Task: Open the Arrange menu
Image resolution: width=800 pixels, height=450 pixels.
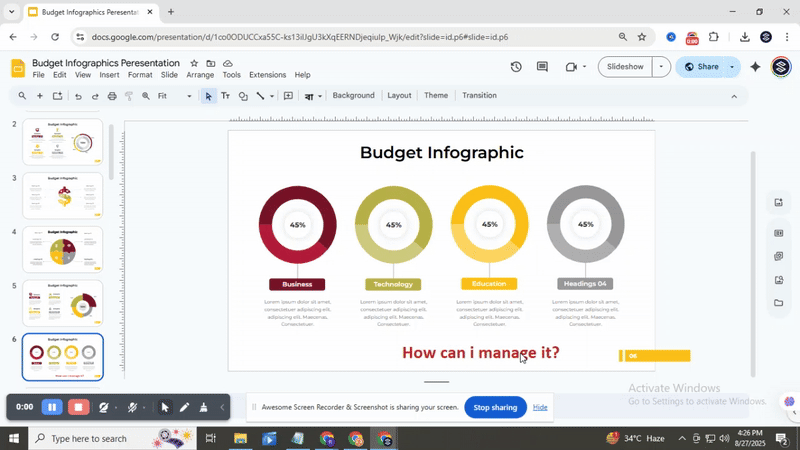Action: tap(200, 75)
